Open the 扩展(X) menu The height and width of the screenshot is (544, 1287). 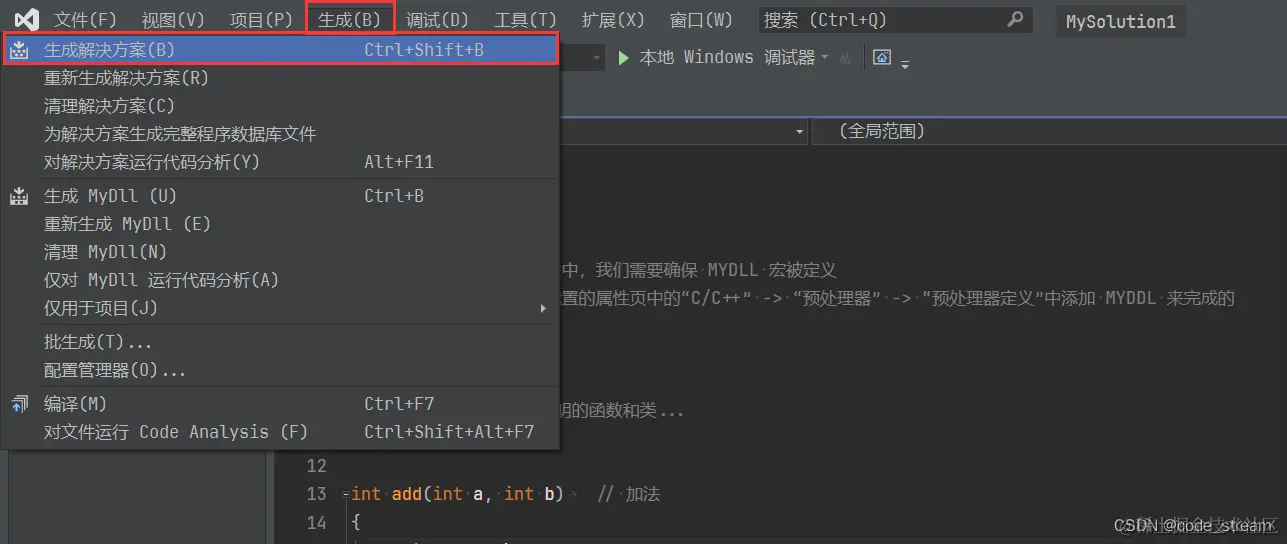tap(613, 20)
